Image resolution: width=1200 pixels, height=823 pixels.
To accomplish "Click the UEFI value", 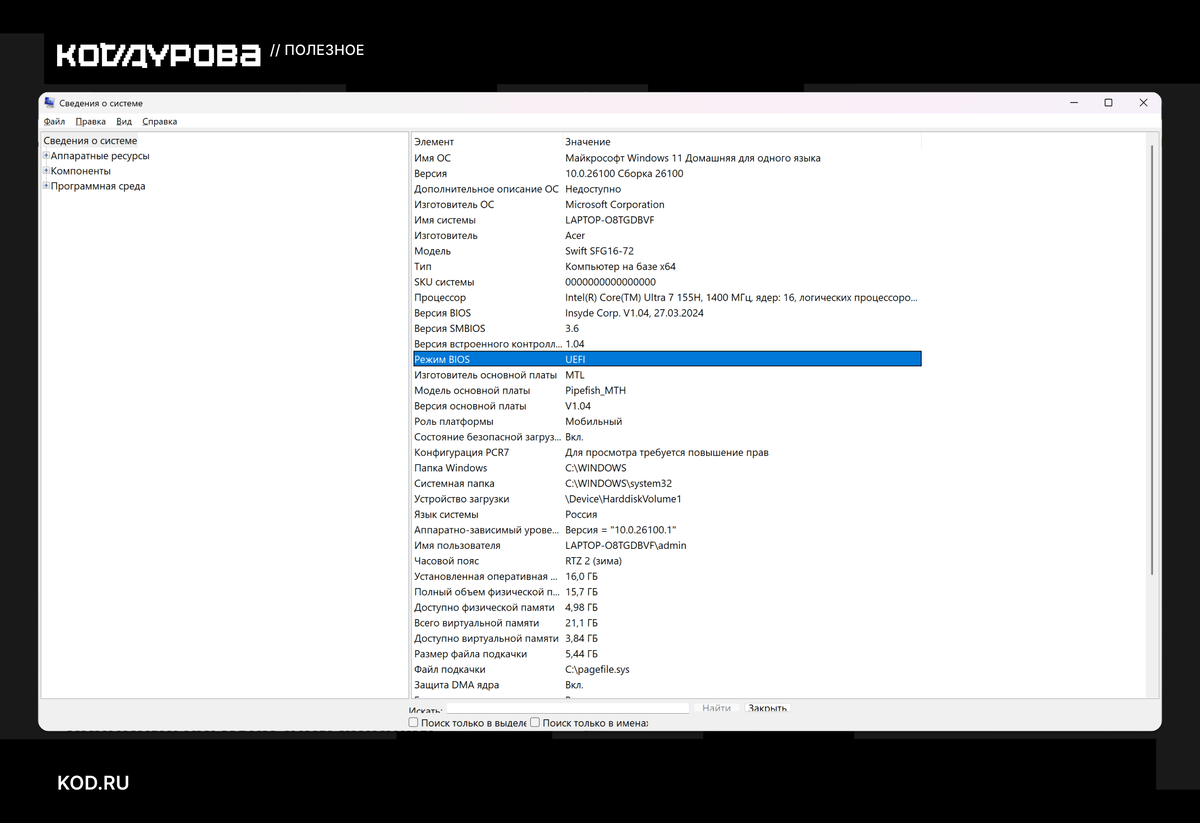I will [x=575, y=359].
